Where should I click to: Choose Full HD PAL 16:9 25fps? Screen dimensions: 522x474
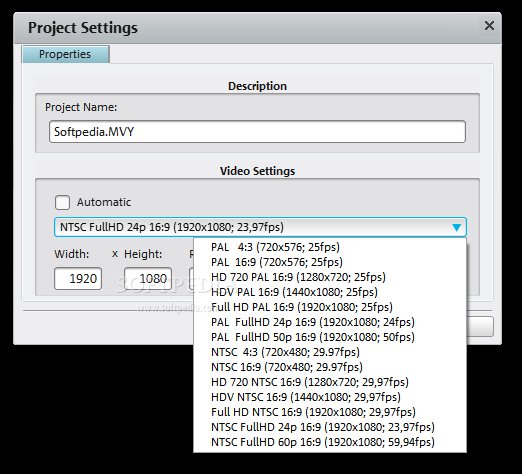click(x=330, y=307)
